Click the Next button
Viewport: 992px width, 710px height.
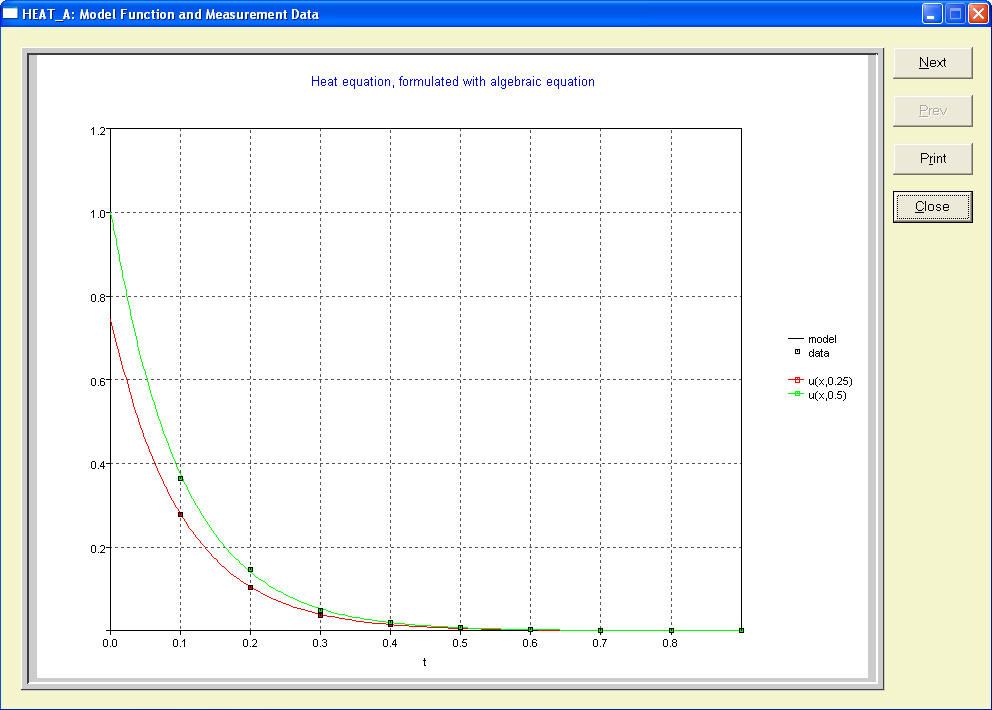point(932,62)
